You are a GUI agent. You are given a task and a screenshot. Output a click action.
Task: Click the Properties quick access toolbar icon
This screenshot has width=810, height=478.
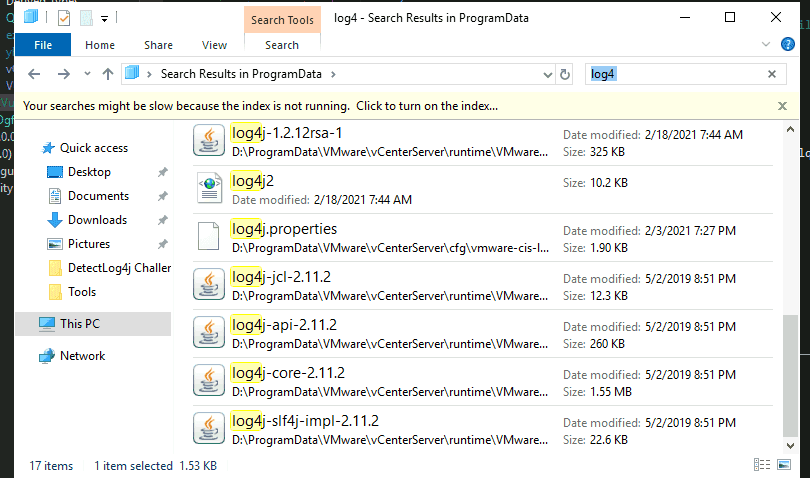click(x=64, y=19)
